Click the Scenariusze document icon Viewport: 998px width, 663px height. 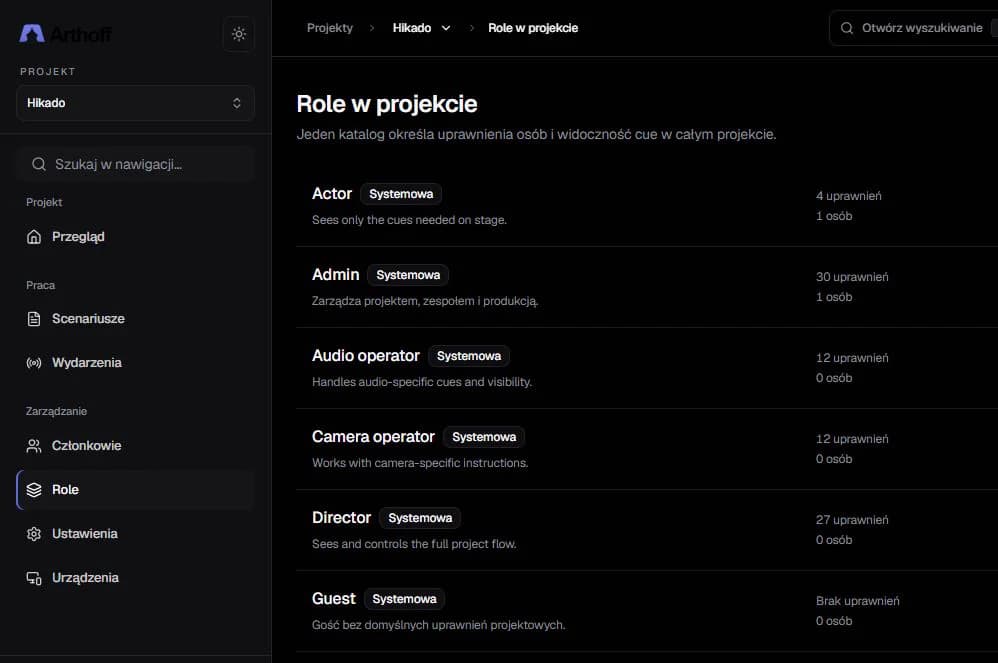(x=34, y=319)
